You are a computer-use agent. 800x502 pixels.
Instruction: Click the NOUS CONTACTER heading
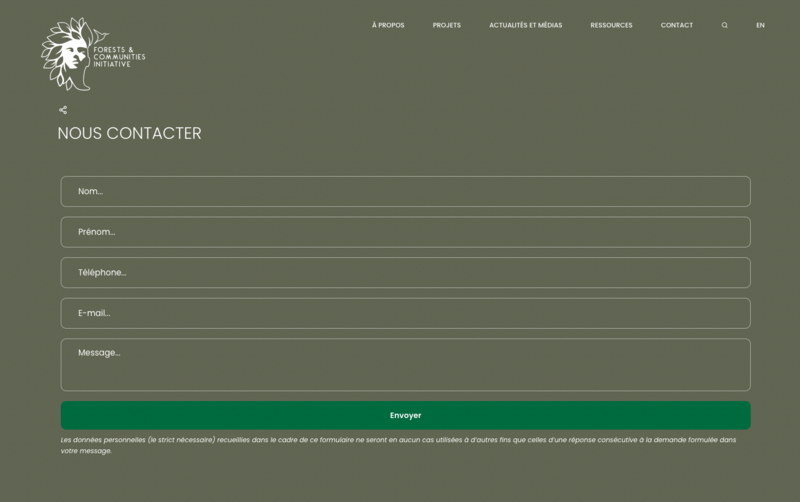click(x=129, y=133)
